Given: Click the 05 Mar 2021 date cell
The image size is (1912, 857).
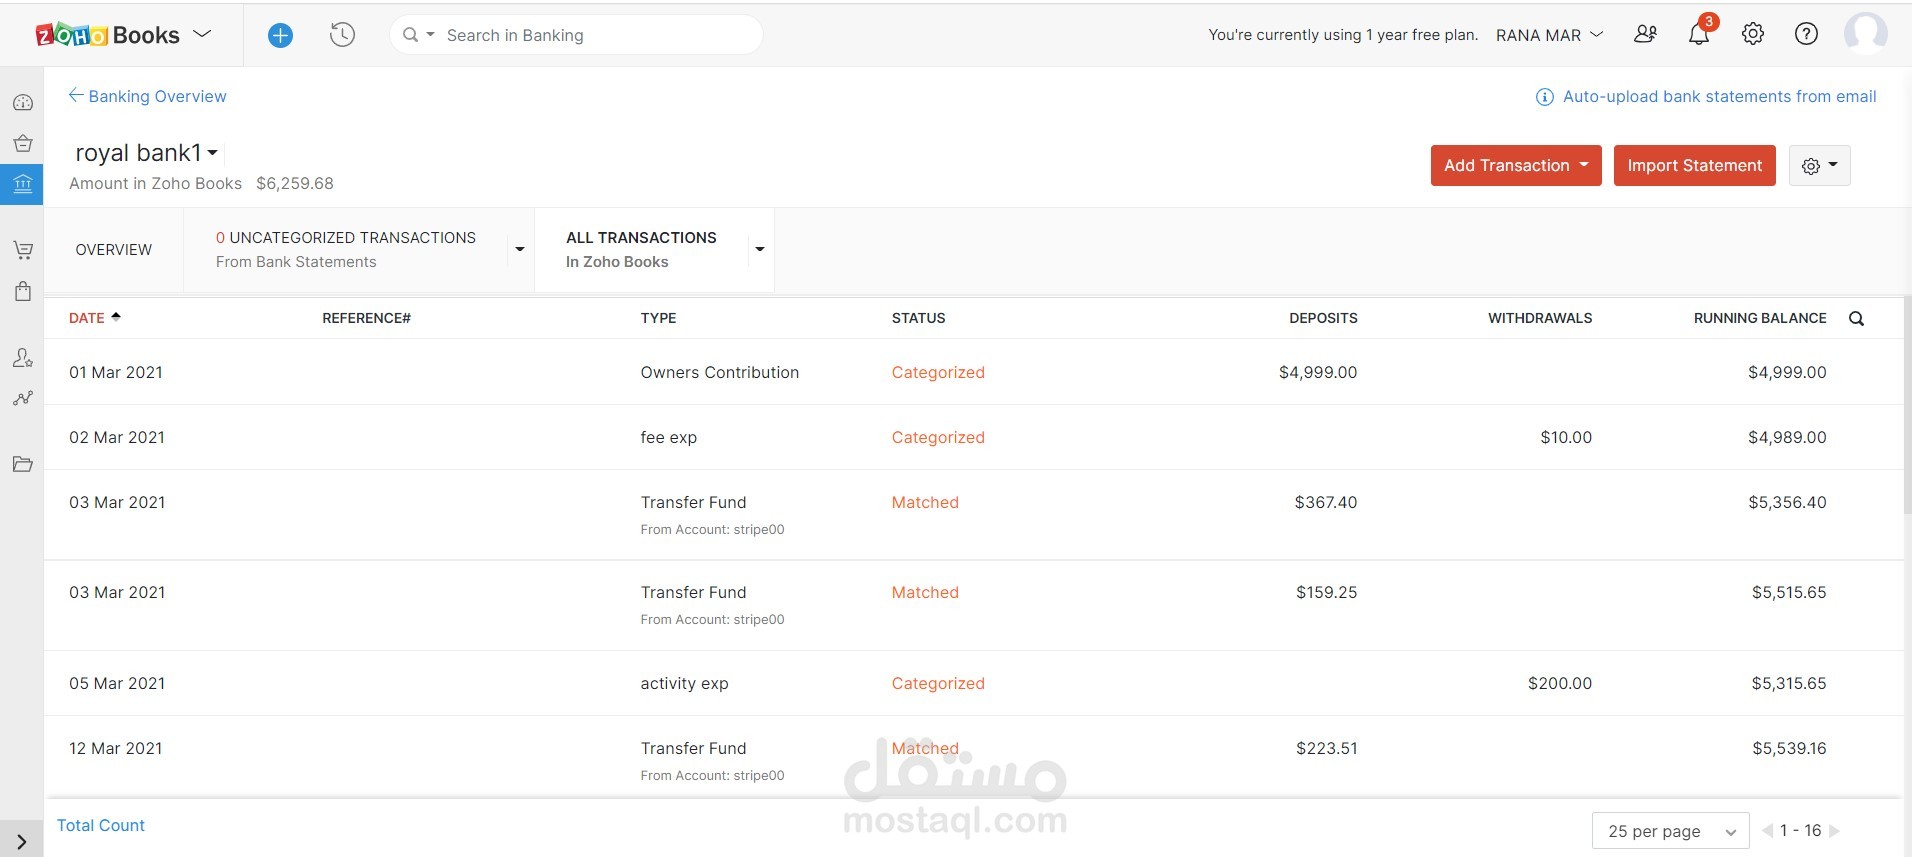Looking at the screenshot, I should click(x=117, y=683).
